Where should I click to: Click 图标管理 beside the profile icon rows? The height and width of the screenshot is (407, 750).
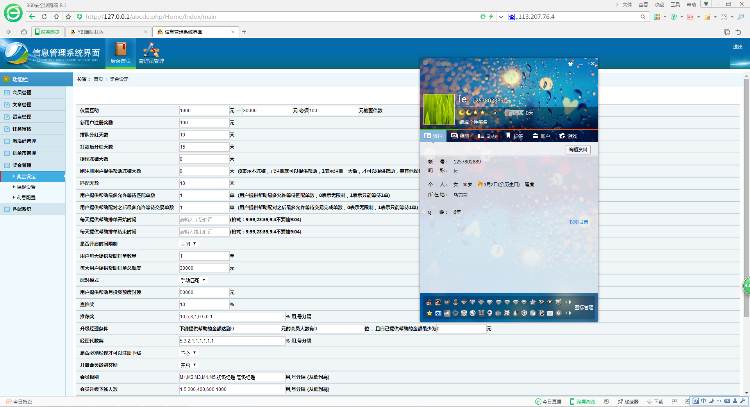[584, 308]
